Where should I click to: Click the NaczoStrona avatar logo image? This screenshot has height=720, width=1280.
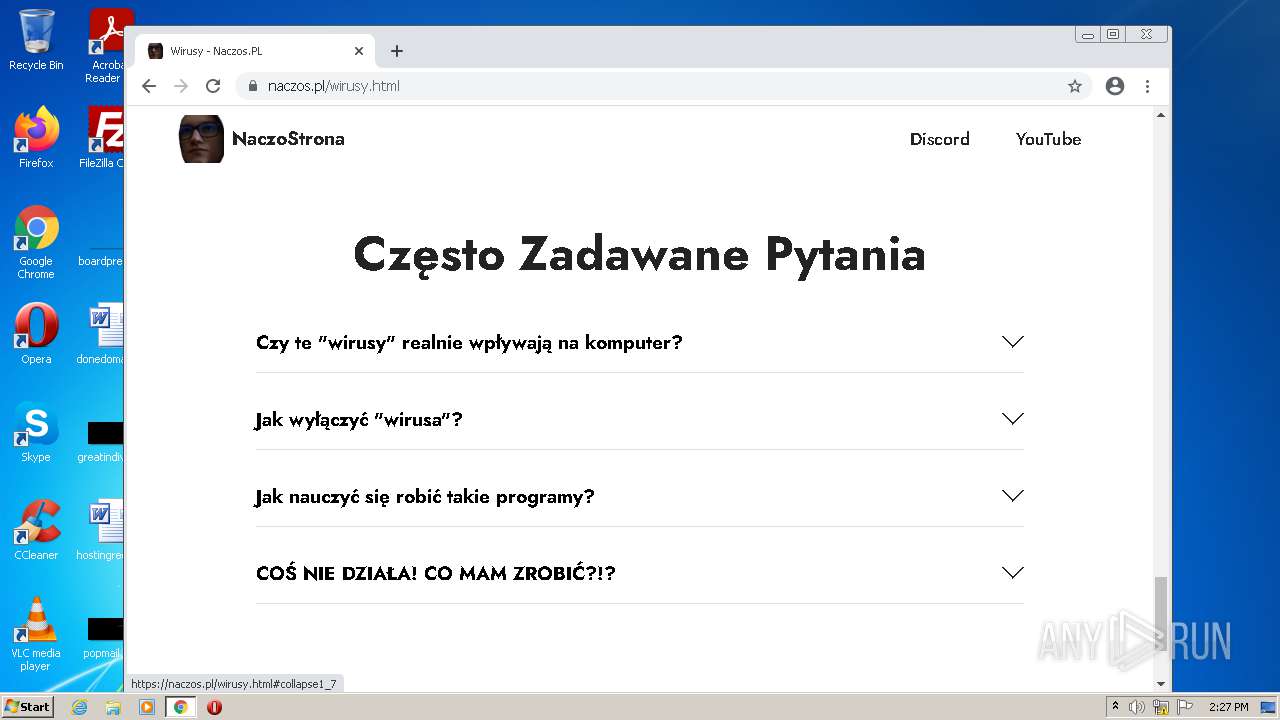[x=201, y=139]
